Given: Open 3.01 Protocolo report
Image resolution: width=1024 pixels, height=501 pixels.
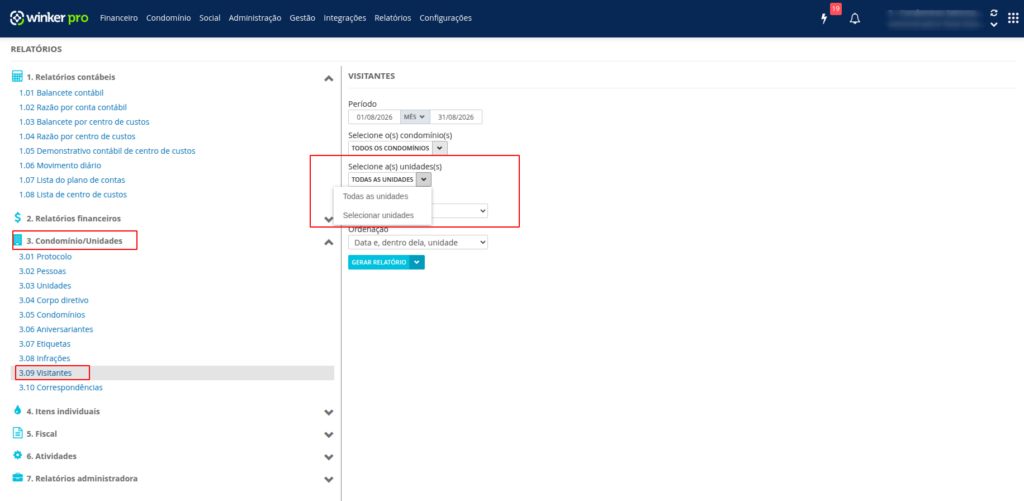Looking at the screenshot, I should [46, 257].
